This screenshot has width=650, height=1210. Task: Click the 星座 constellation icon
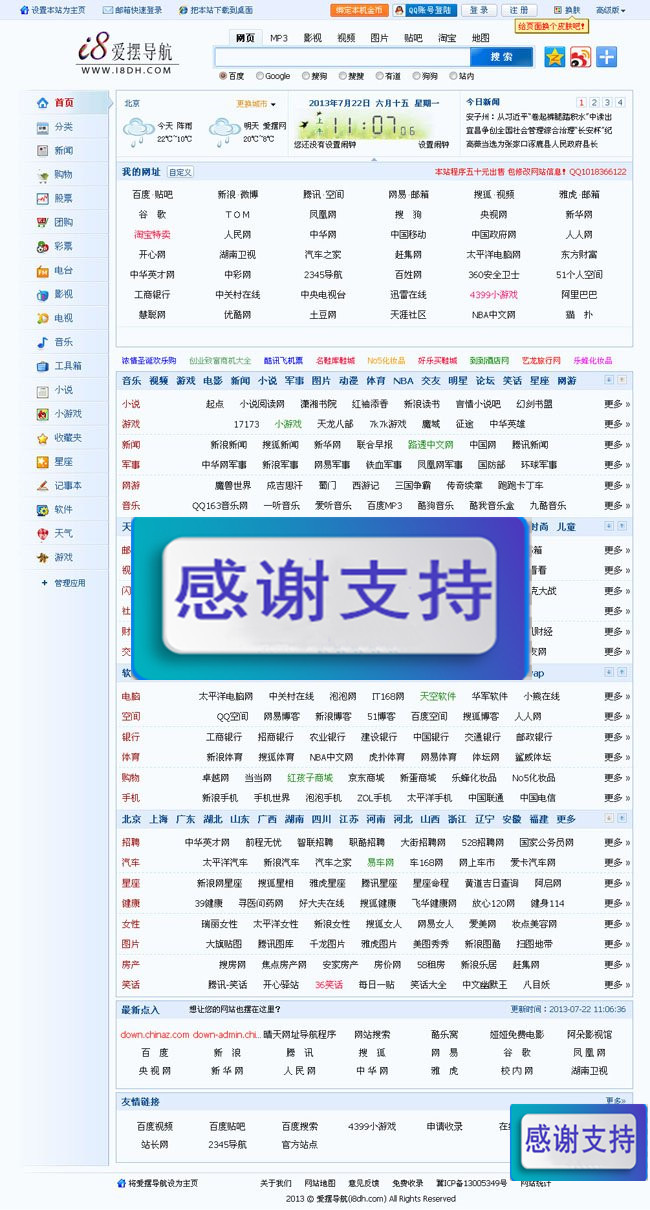tap(42, 462)
